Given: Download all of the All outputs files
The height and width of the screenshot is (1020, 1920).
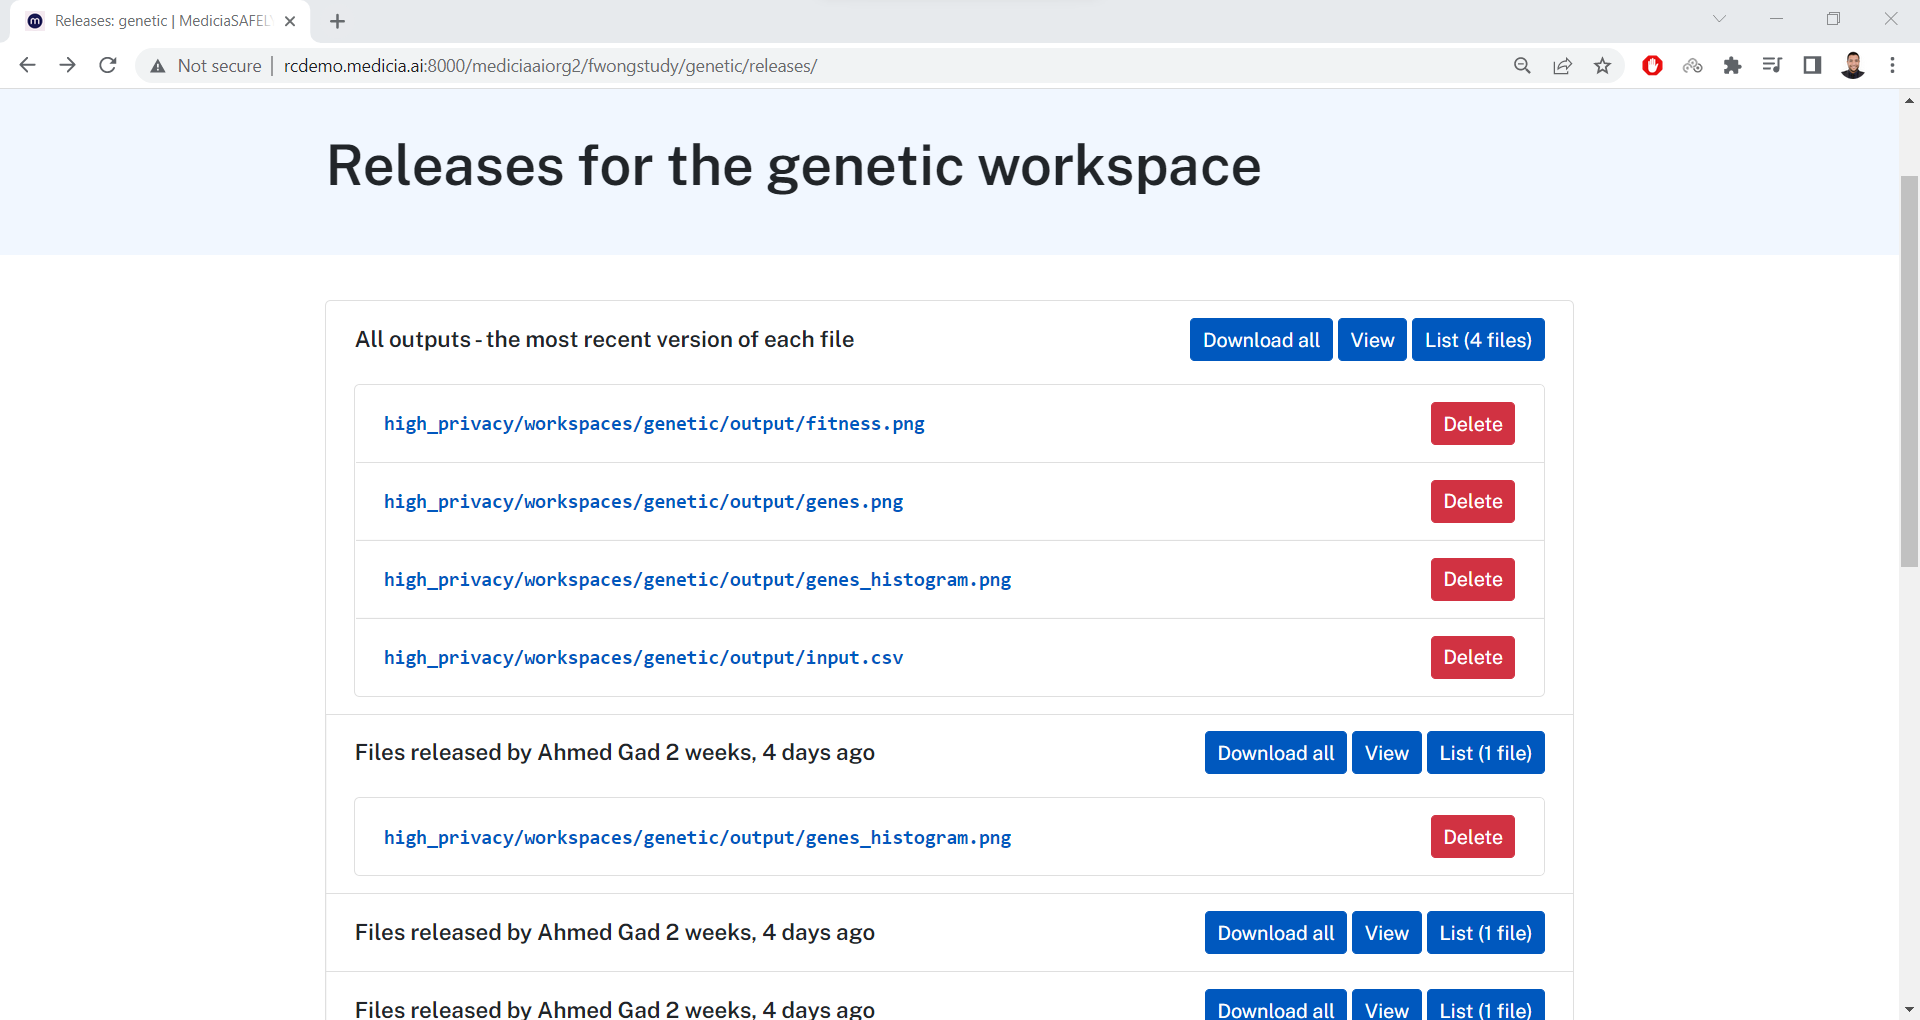Looking at the screenshot, I should [x=1261, y=340].
